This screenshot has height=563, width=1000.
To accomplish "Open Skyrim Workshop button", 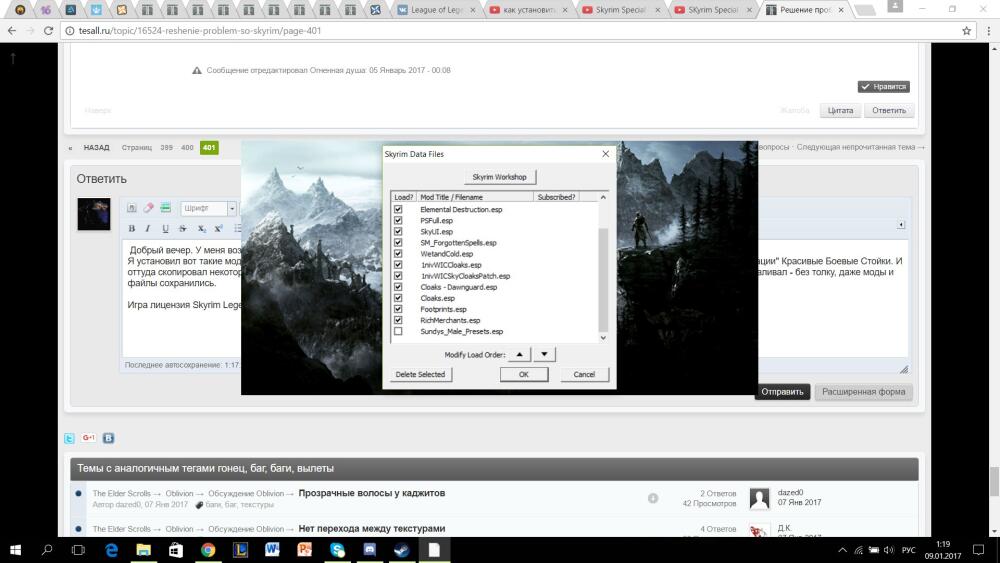I will click(499, 177).
